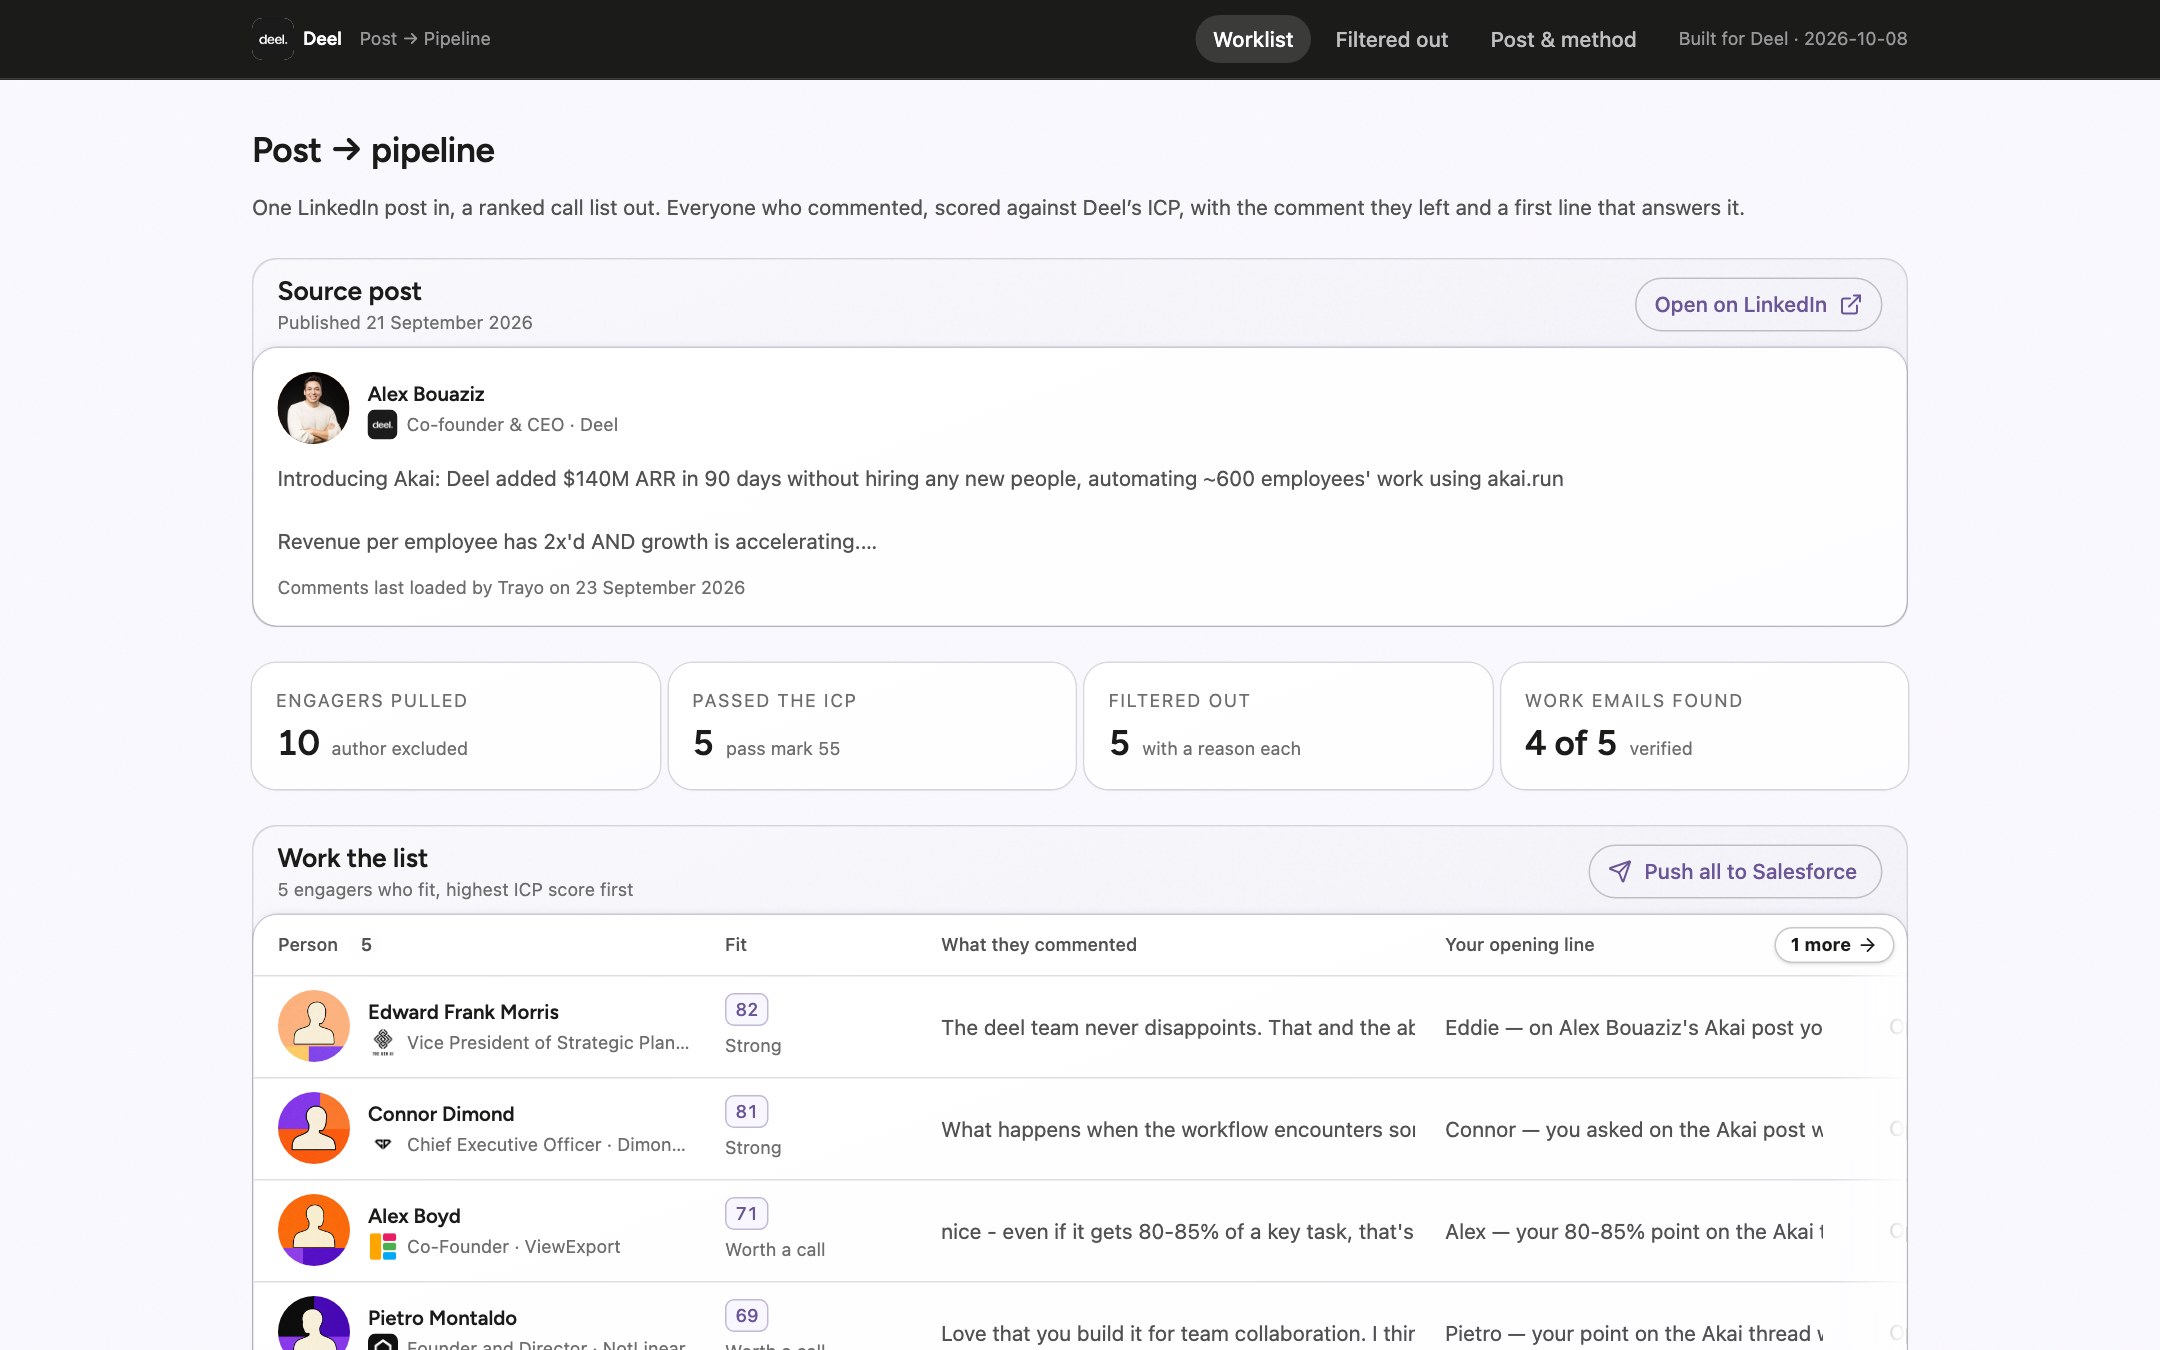The image size is (2160, 1350).
Task: Click Pietro Montaldo avatar
Action: [x=313, y=1323]
